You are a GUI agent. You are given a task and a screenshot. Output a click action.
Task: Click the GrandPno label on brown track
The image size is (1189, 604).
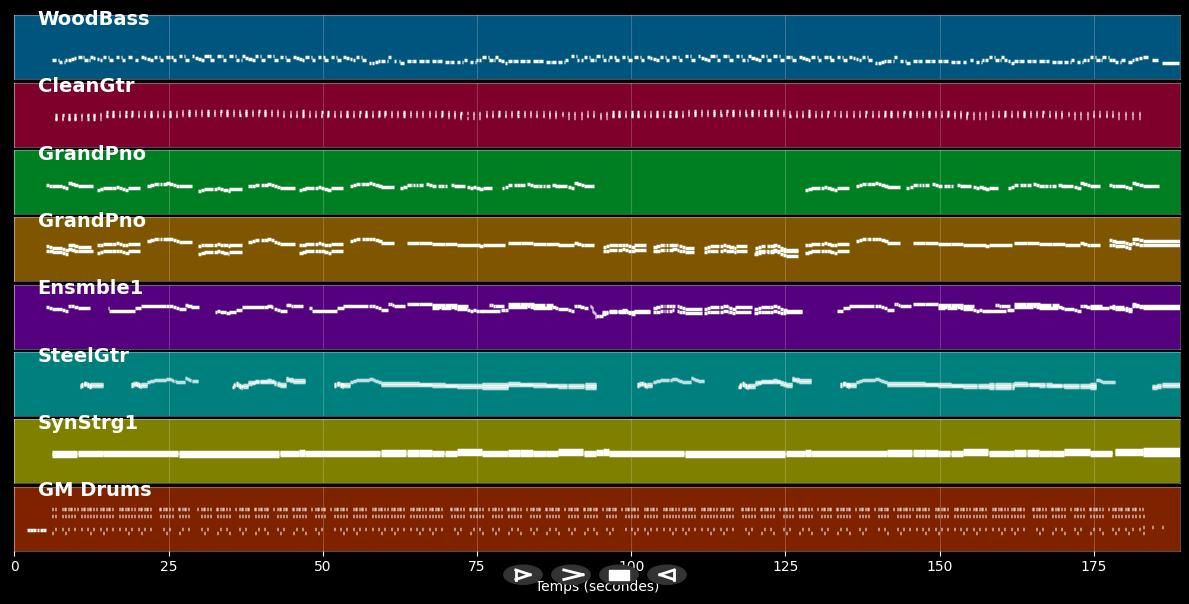92,221
